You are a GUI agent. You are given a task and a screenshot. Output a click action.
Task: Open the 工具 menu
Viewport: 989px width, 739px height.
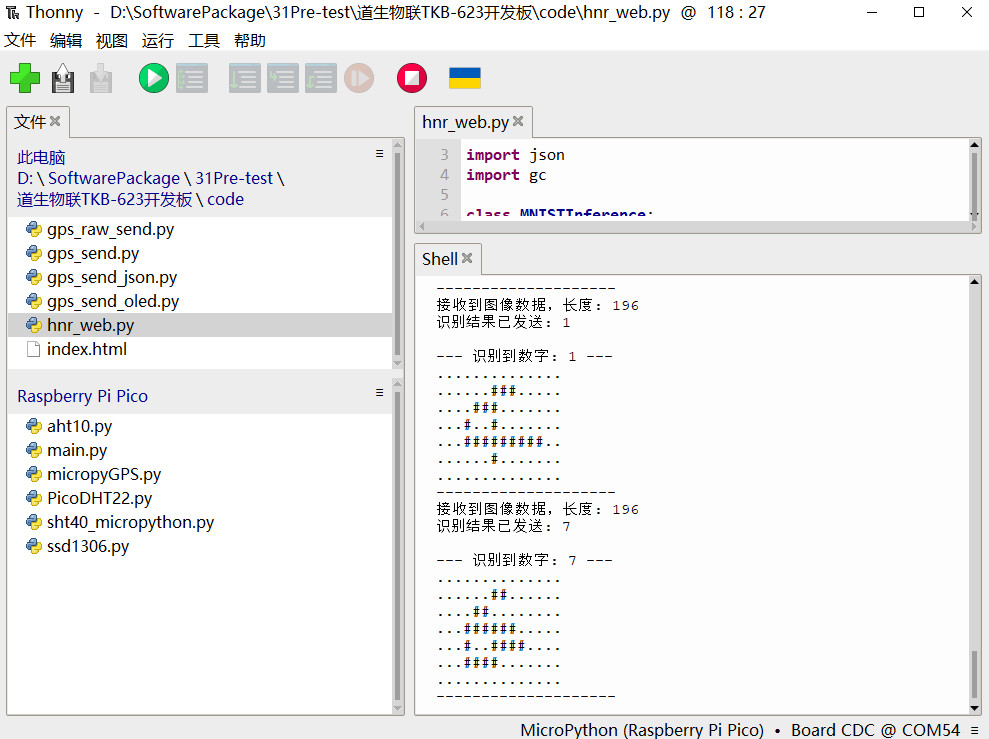tap(203, 41)
